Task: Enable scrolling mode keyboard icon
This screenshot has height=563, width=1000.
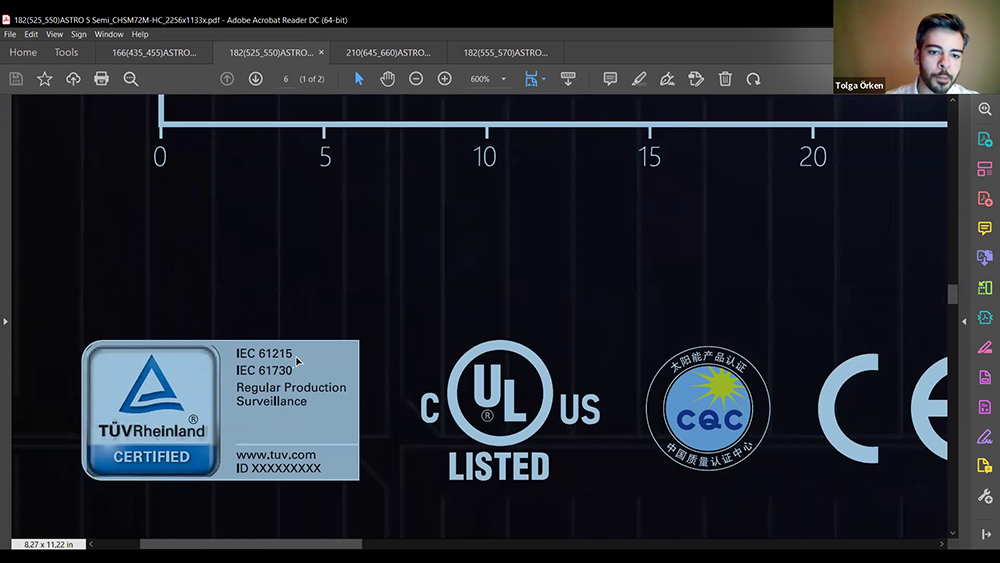Action: coord(568,78)
